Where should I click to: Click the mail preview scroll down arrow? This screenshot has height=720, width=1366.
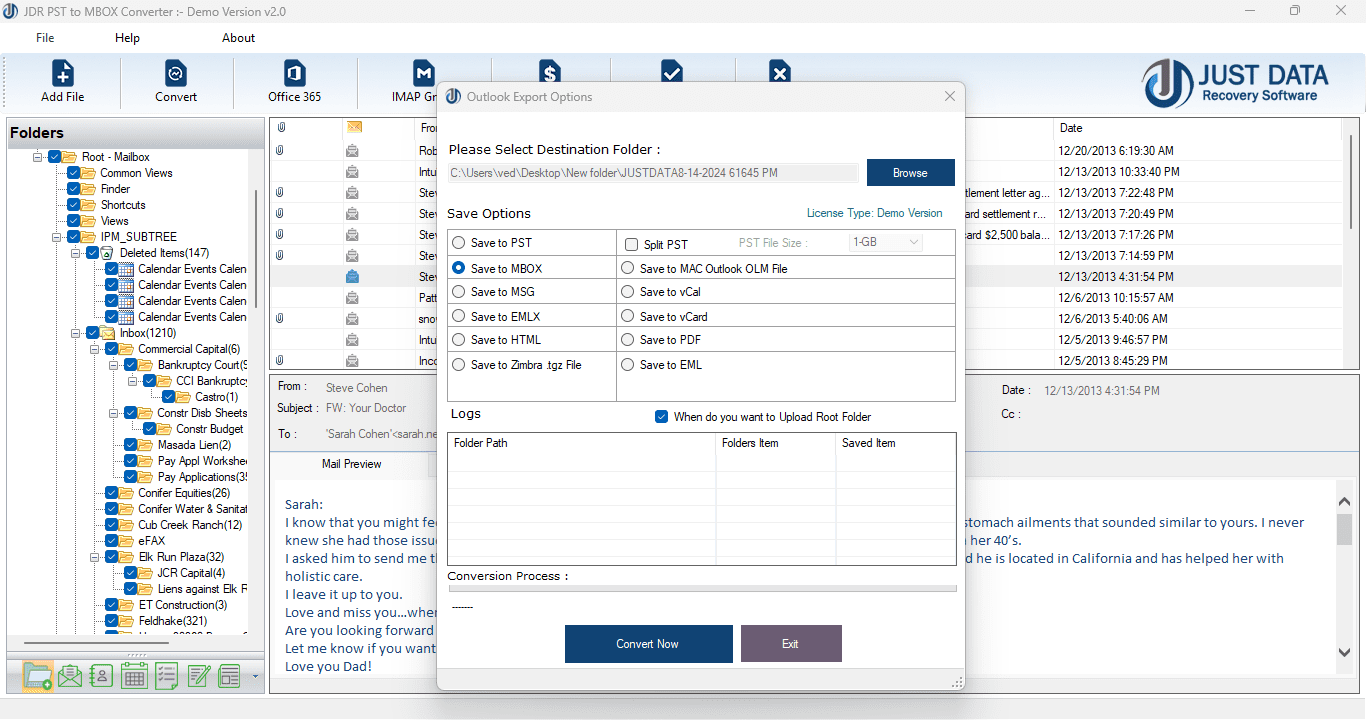[x=1345, y=652]
